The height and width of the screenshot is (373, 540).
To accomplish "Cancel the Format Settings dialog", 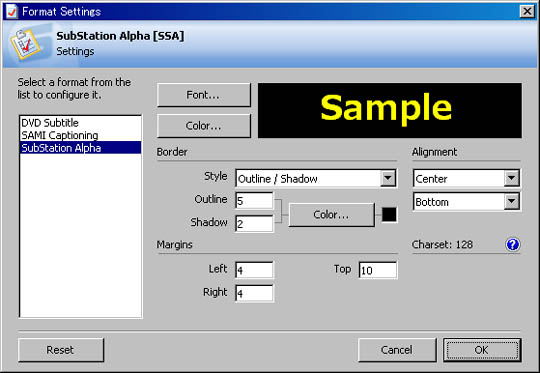I will pyautogui.click(x=397, y=350).
